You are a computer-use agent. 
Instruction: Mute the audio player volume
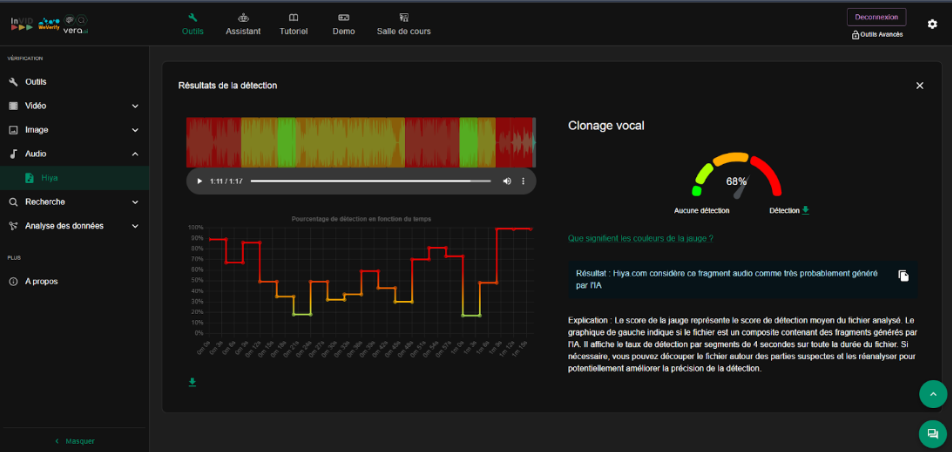point(506,181)
